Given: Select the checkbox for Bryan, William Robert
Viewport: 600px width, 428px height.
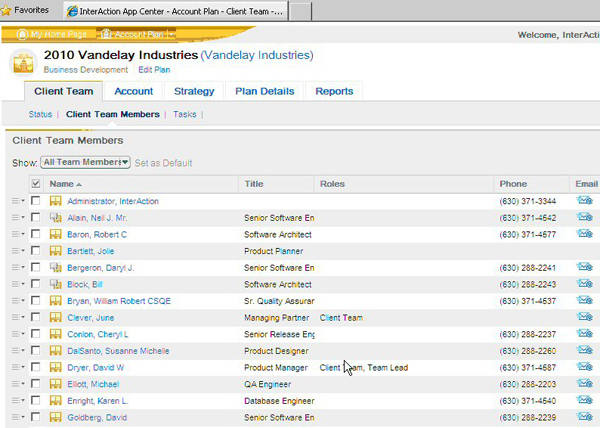Looking at the screenshot, I should pos(36,300).
